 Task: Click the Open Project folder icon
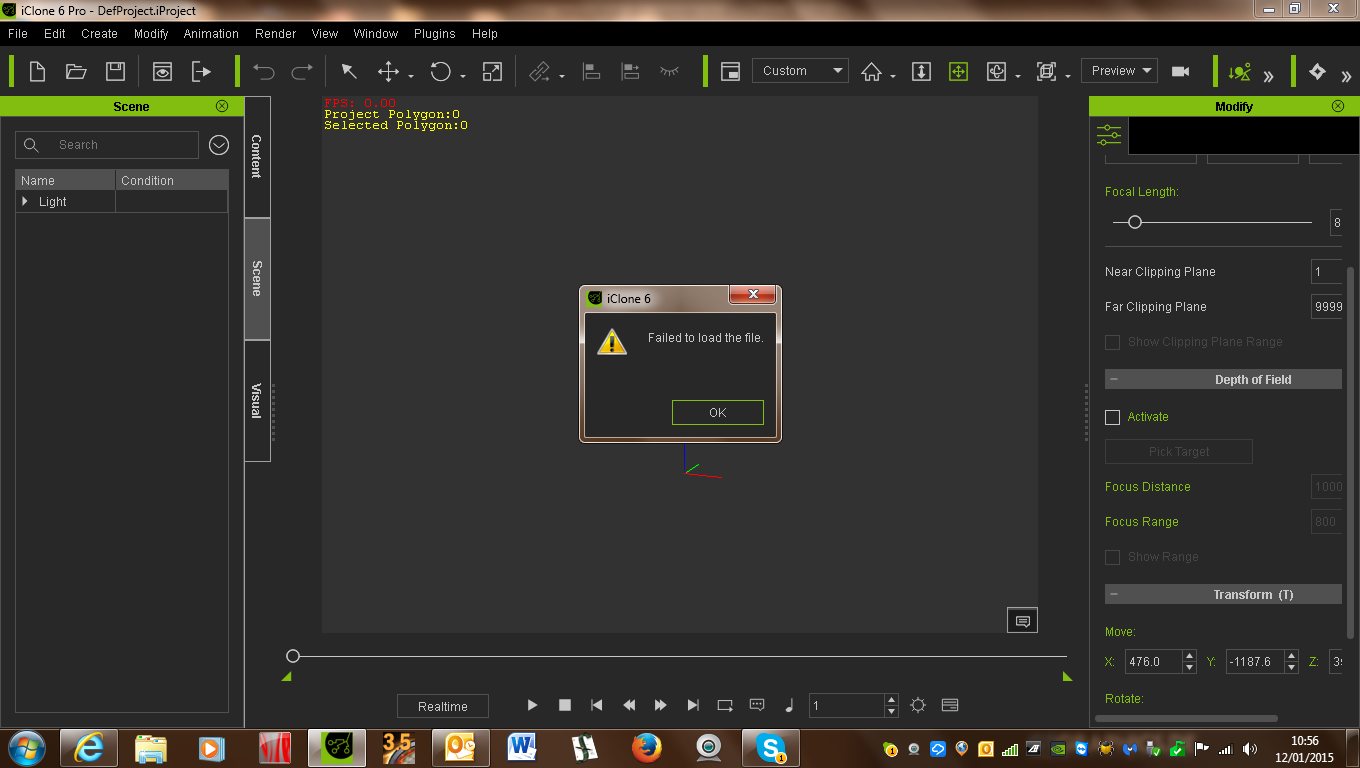click(76, 71)
